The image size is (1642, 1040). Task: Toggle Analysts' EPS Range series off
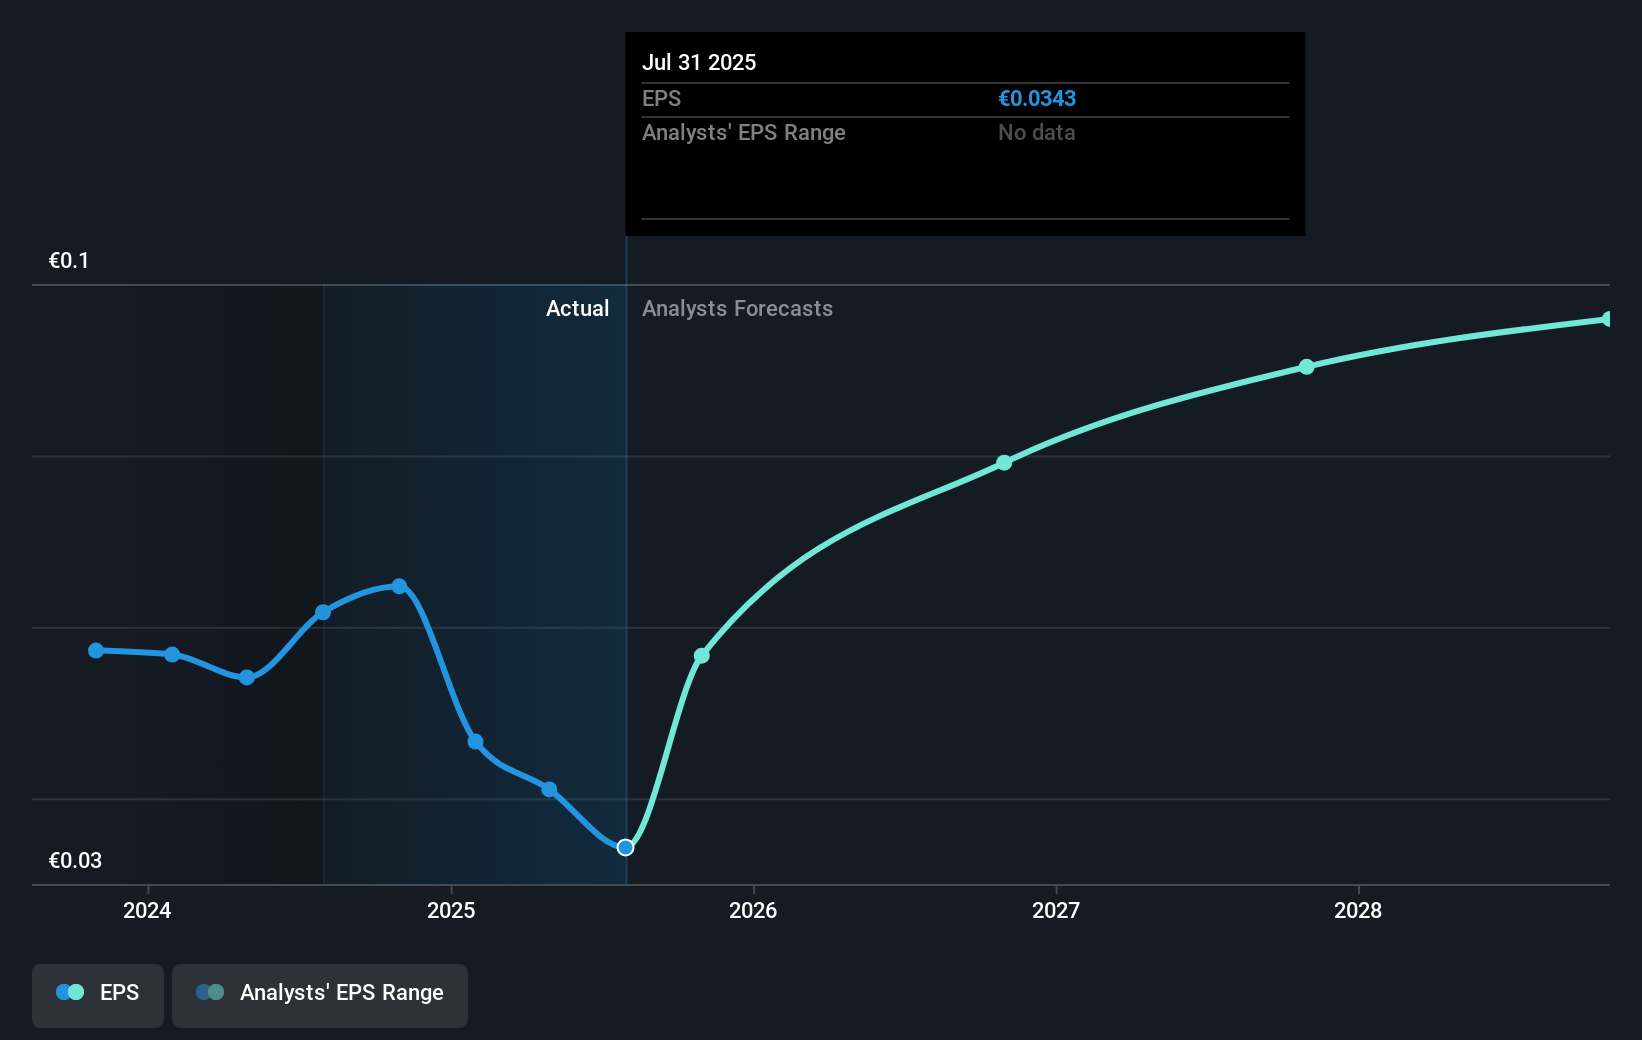click(319, 995)
